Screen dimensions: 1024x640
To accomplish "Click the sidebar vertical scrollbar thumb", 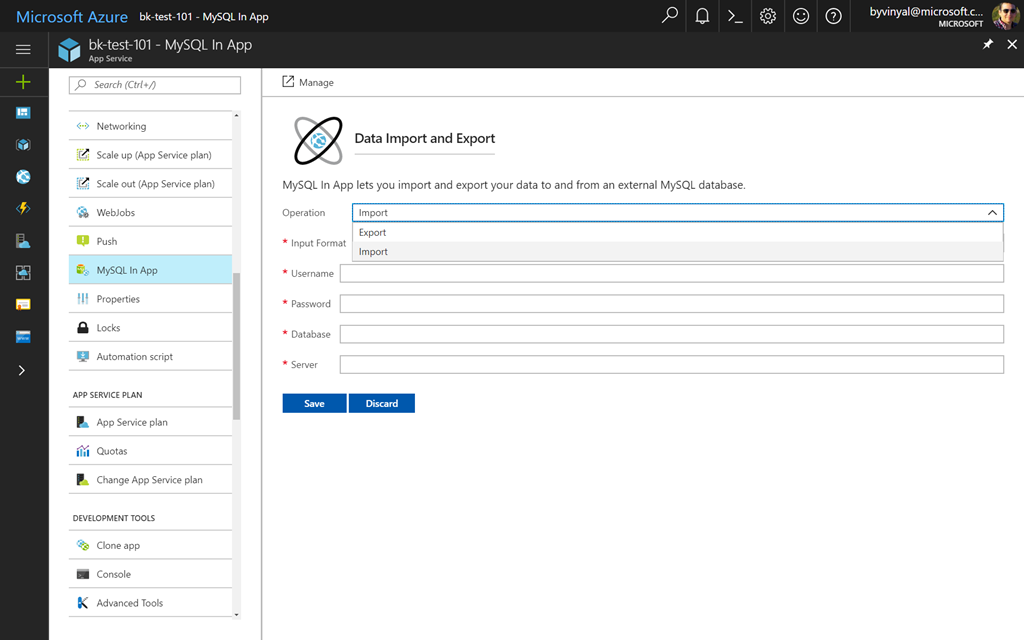I will pos(237,345).
